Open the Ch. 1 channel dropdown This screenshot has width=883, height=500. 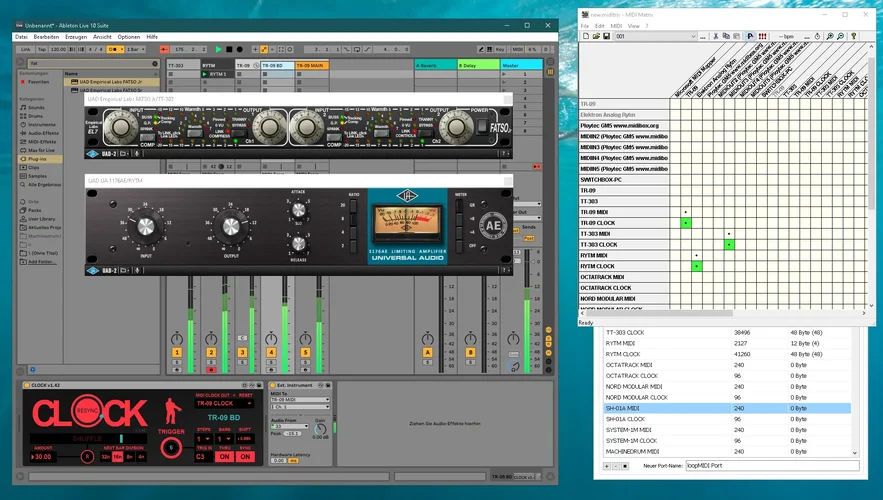(300, 407)
